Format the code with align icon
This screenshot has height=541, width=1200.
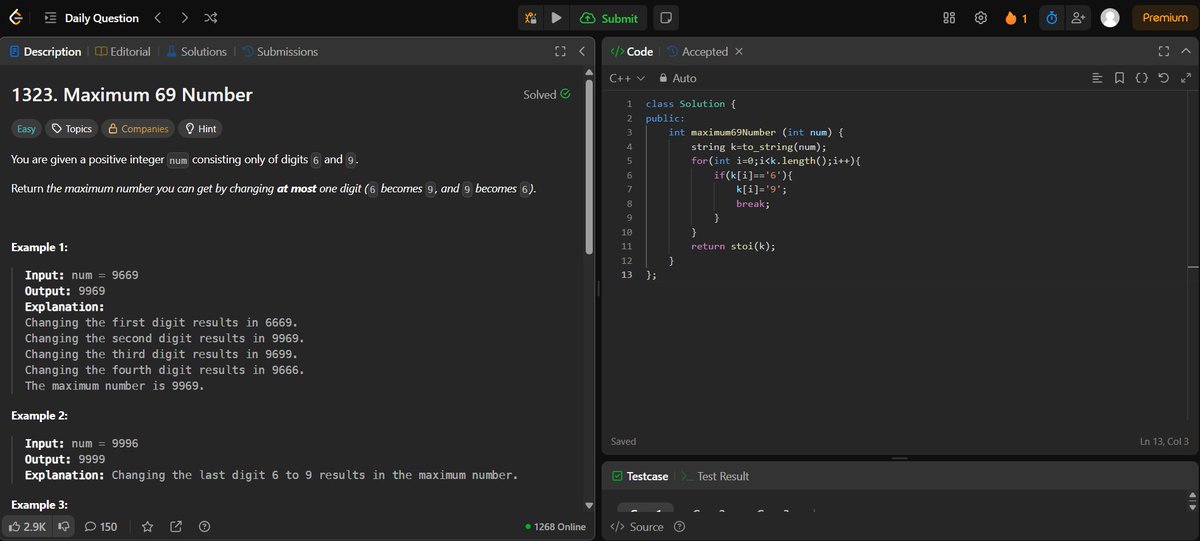click(1097, 78)
